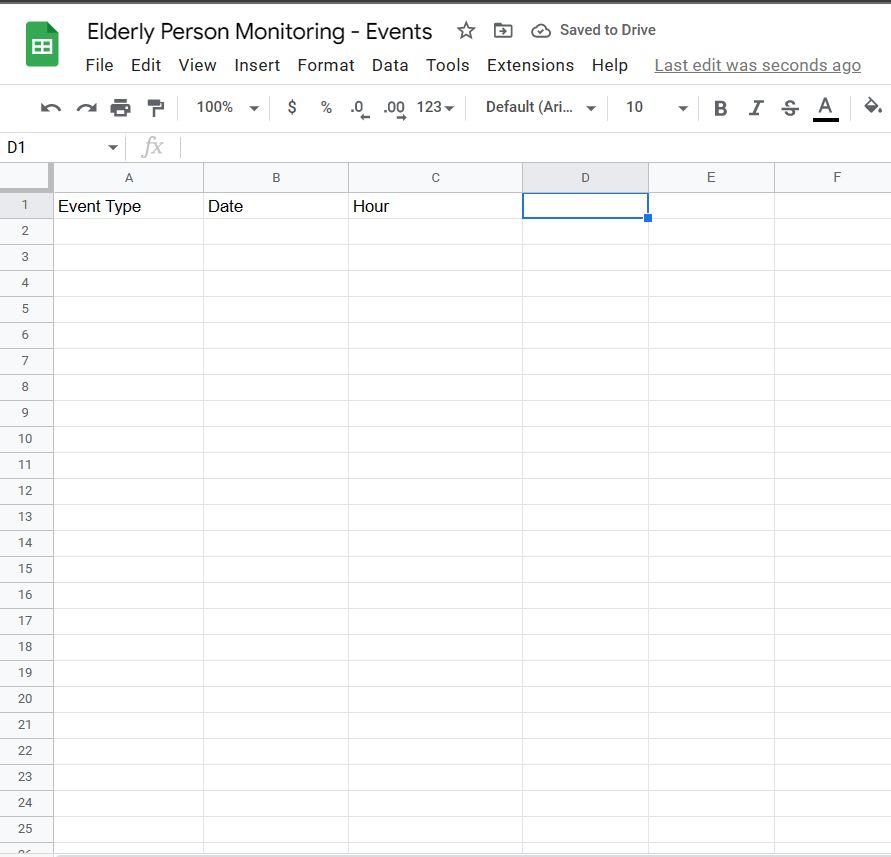Open the Default (Arial) font dropdown
Screen dimensions: 891x857
pyautogui.click(x=540, y=107)
